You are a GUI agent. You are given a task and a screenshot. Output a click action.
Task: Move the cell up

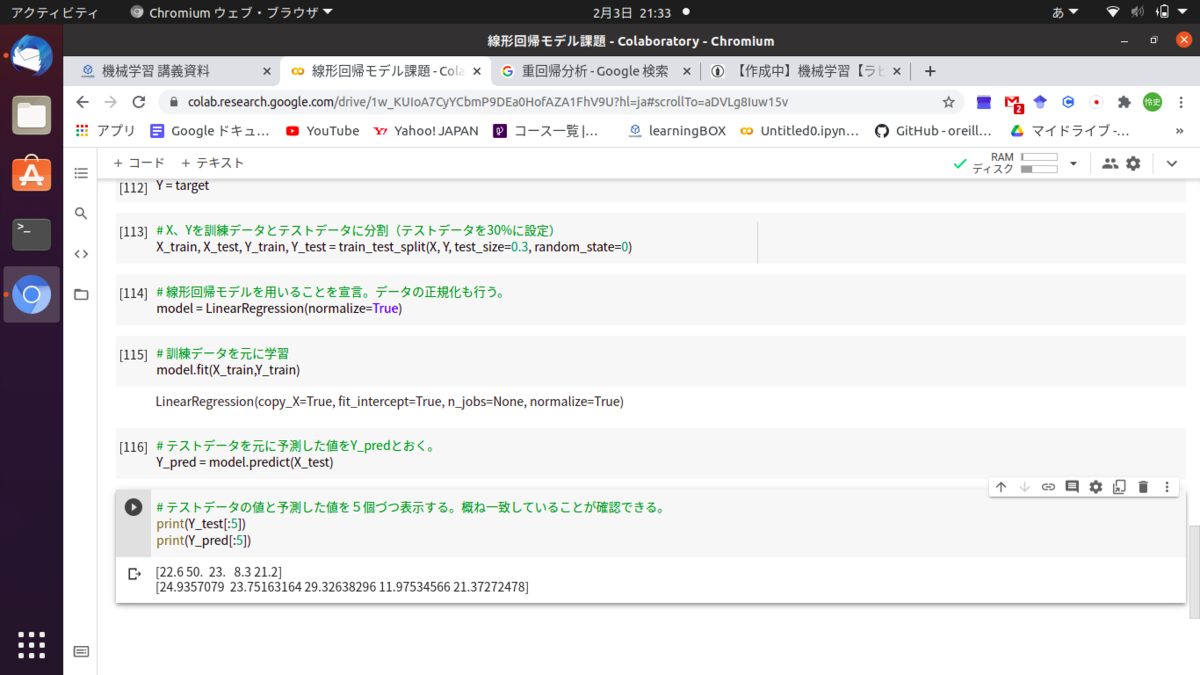1001,487
